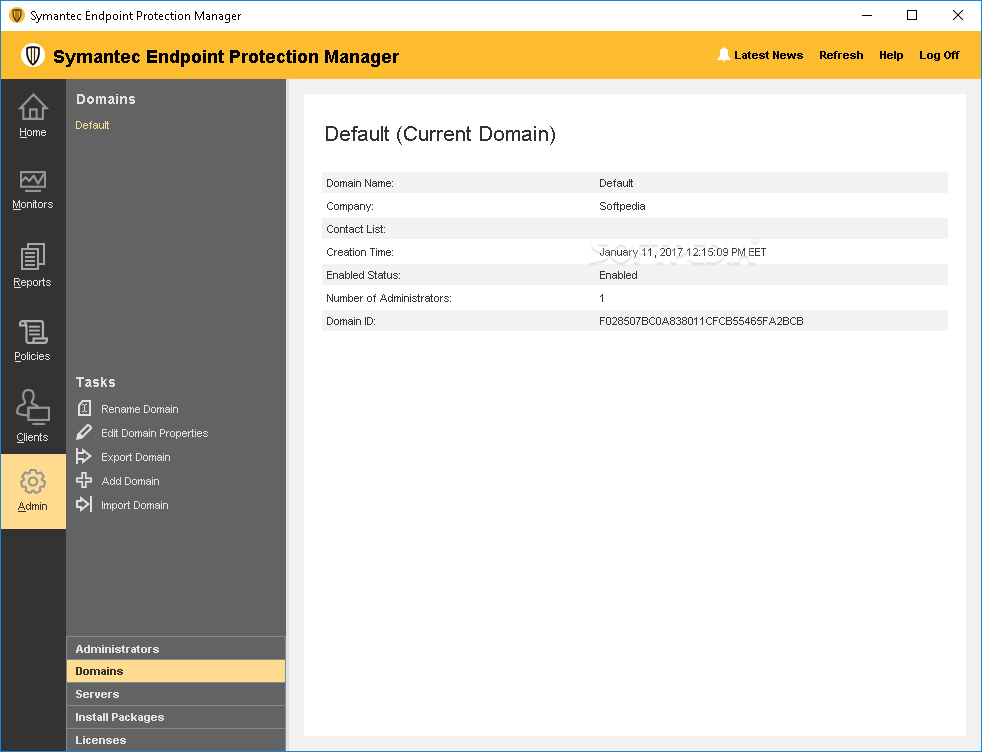
Task: Open the Help link
Action: [x=891, y=55]
